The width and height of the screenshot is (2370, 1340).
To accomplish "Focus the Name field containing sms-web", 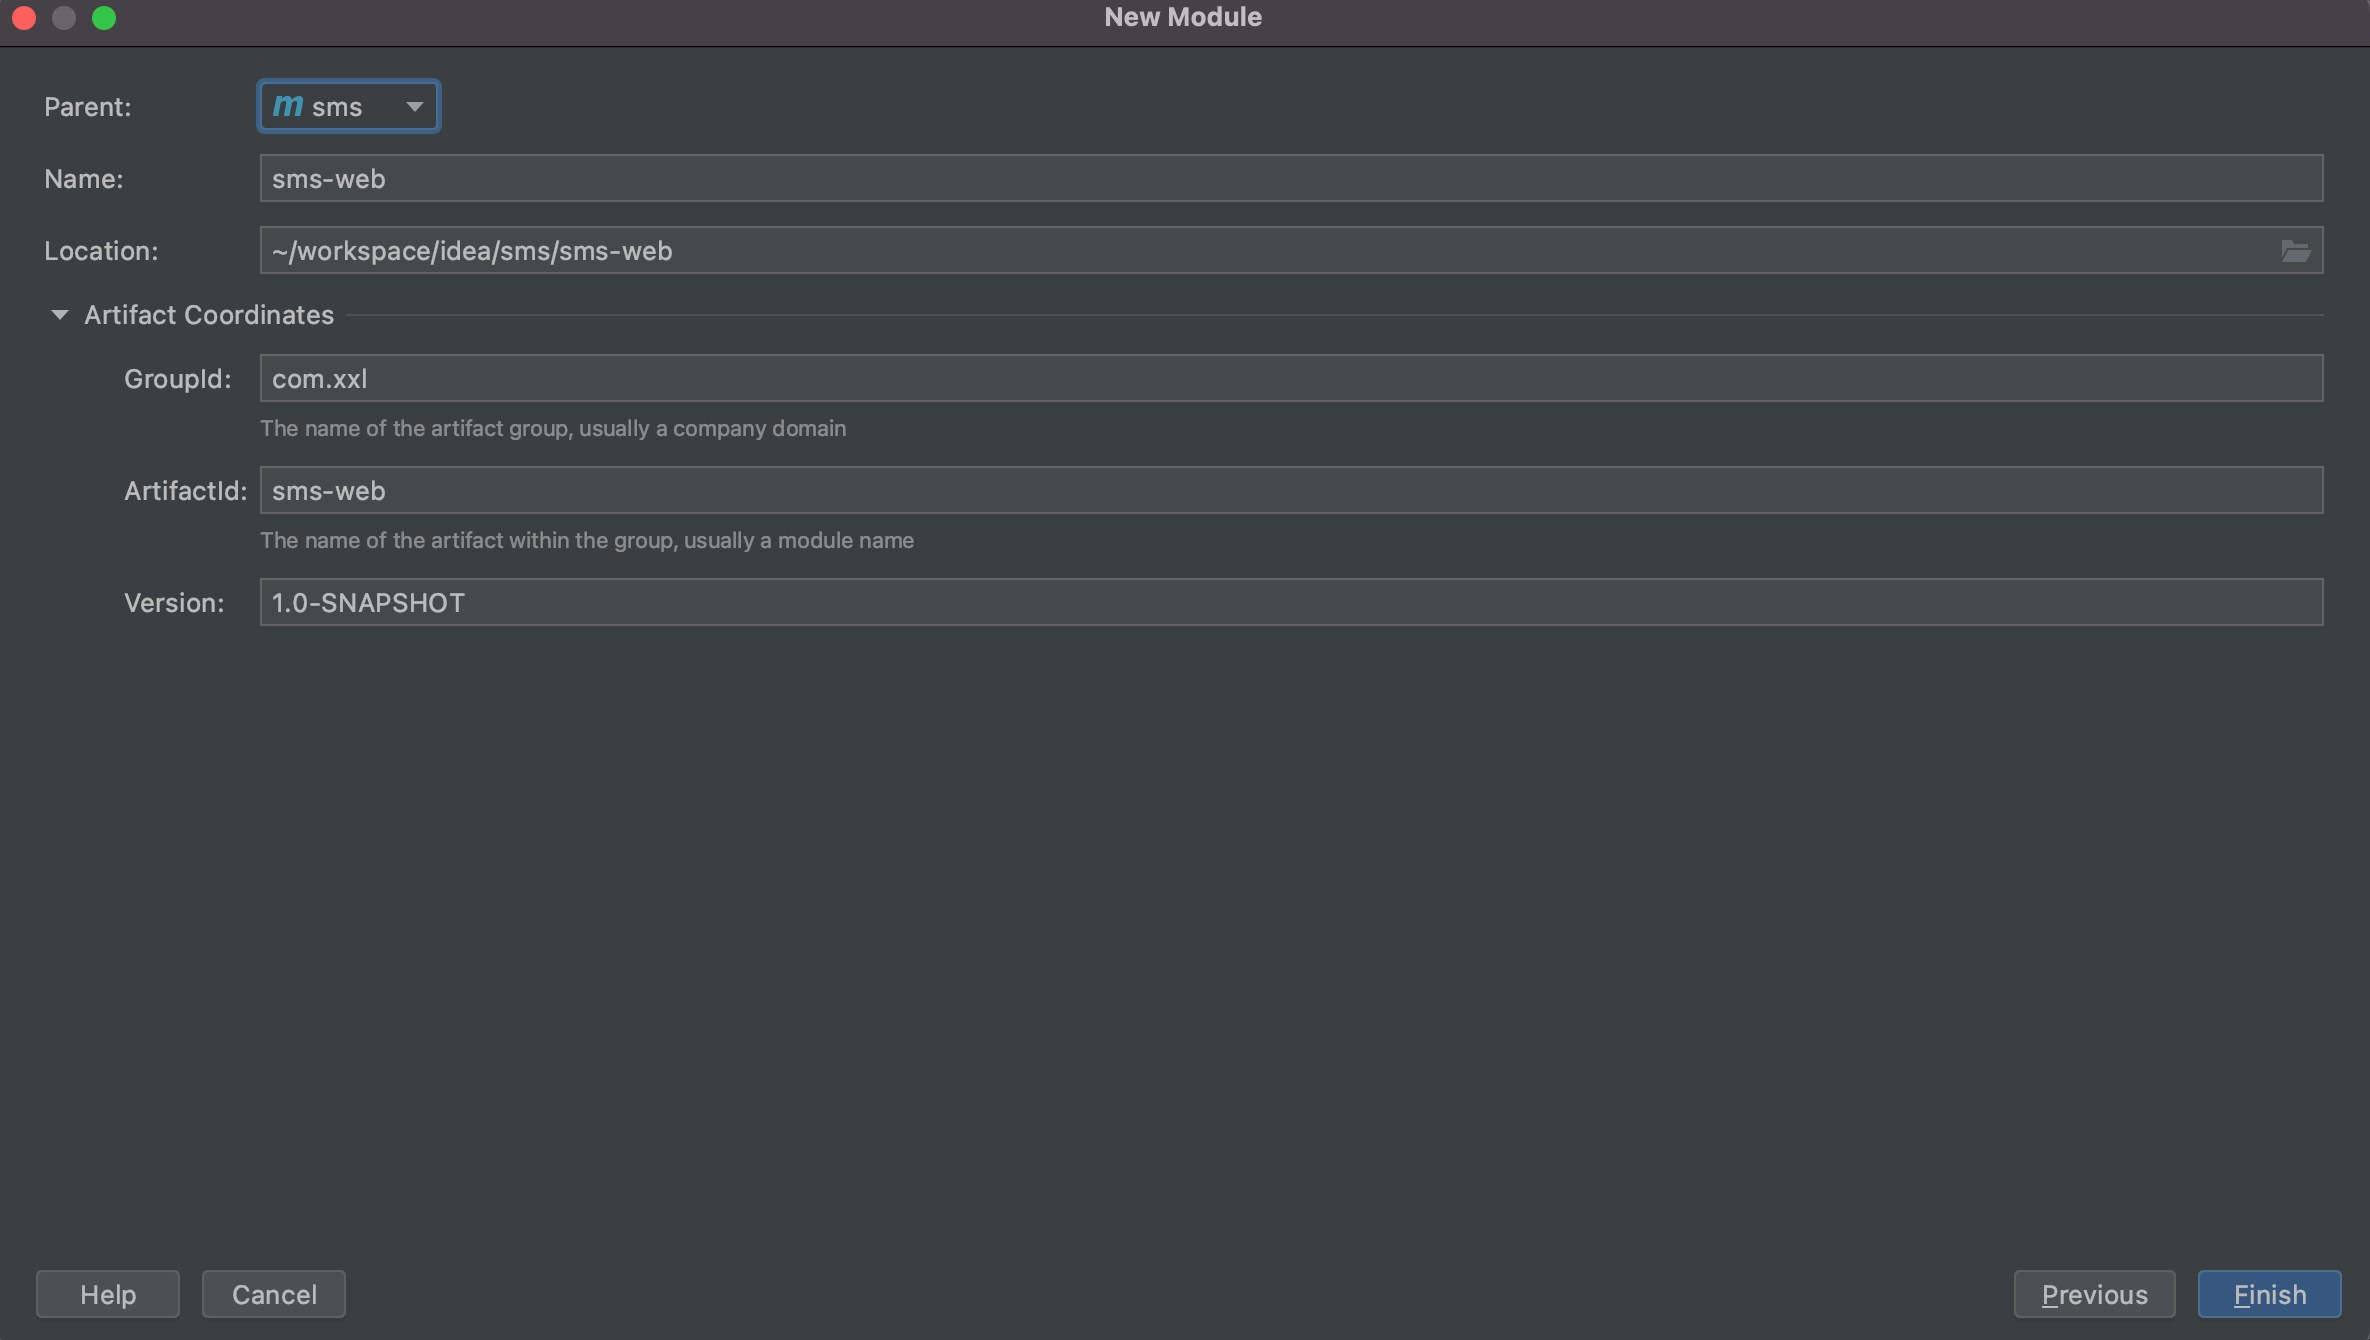I will point(1290,178).
